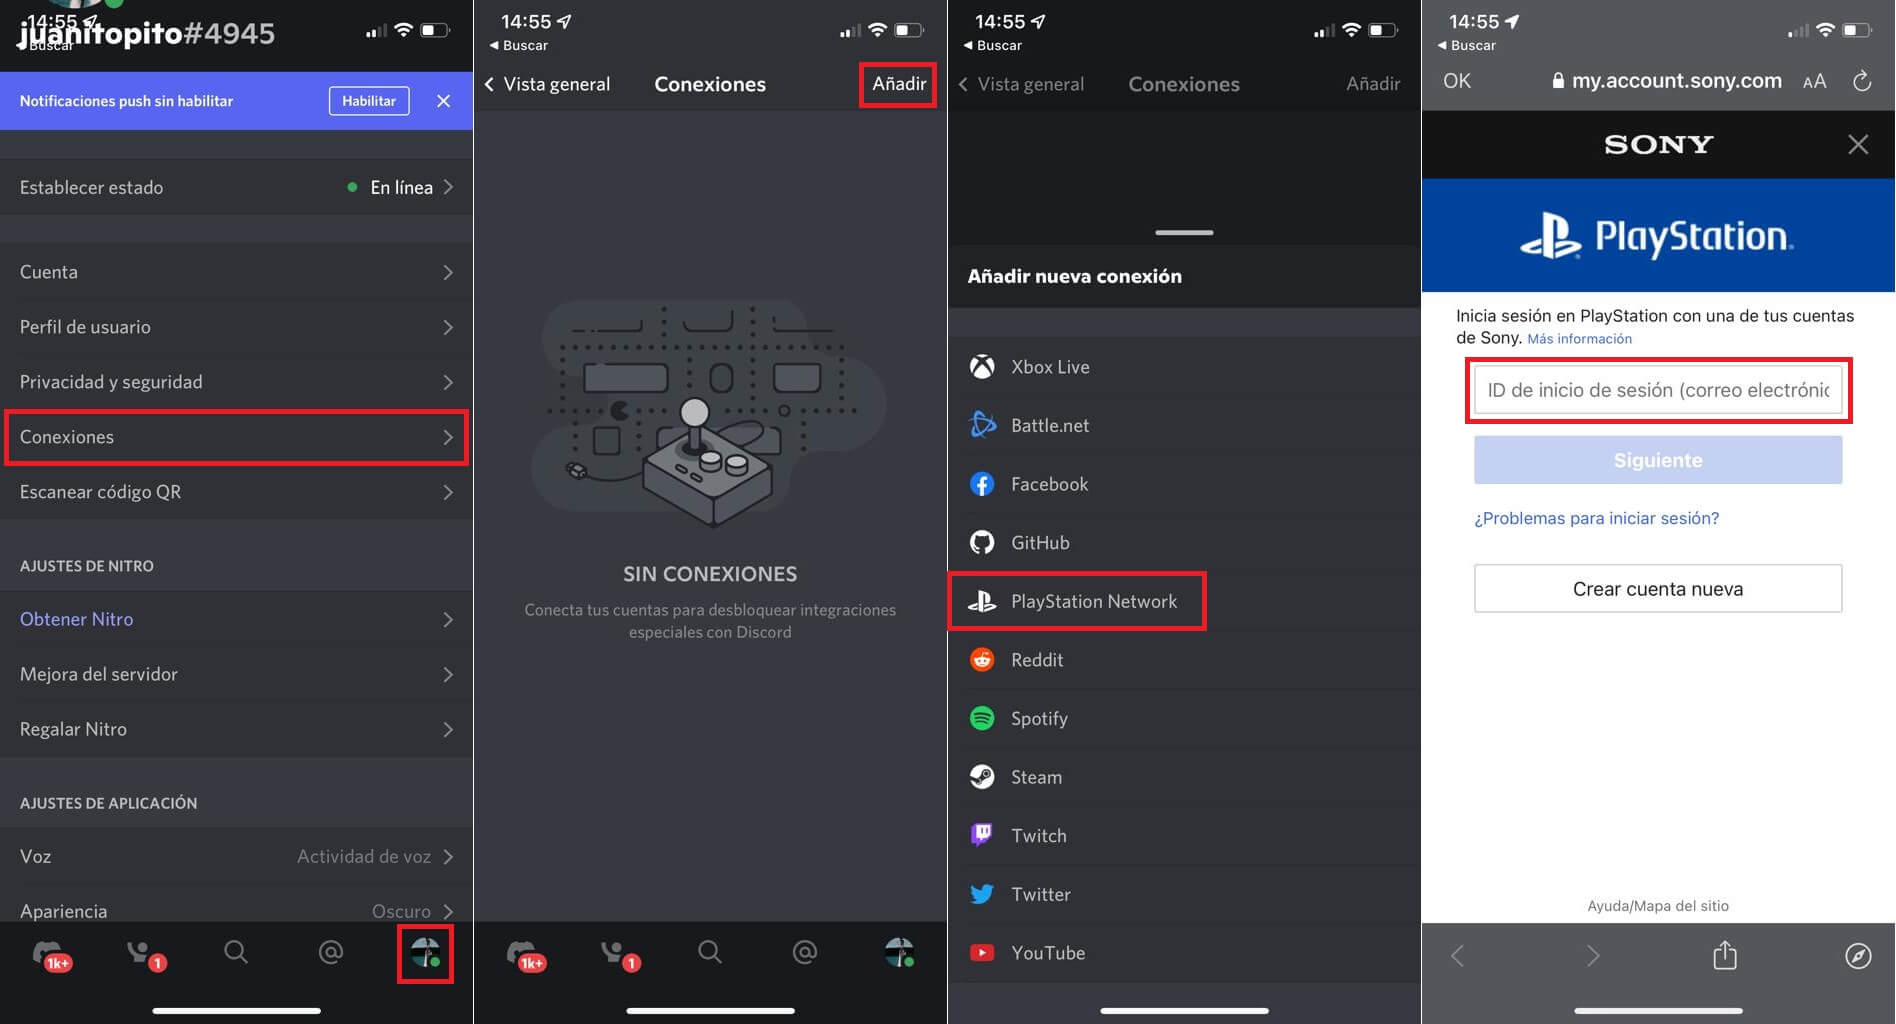Open mentions tab in first screen
The height and width of the screenshot is (1024, 1896).
(331, 952)
